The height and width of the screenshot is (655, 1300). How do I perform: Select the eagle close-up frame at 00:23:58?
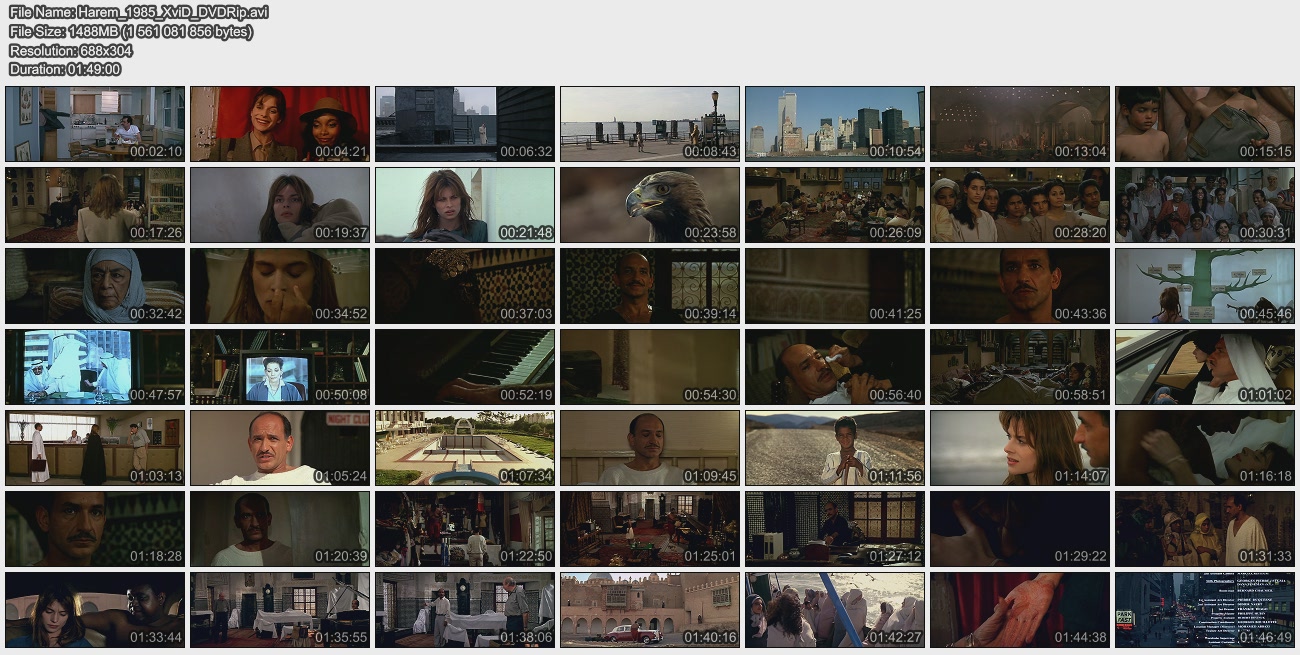coord(650,205)
